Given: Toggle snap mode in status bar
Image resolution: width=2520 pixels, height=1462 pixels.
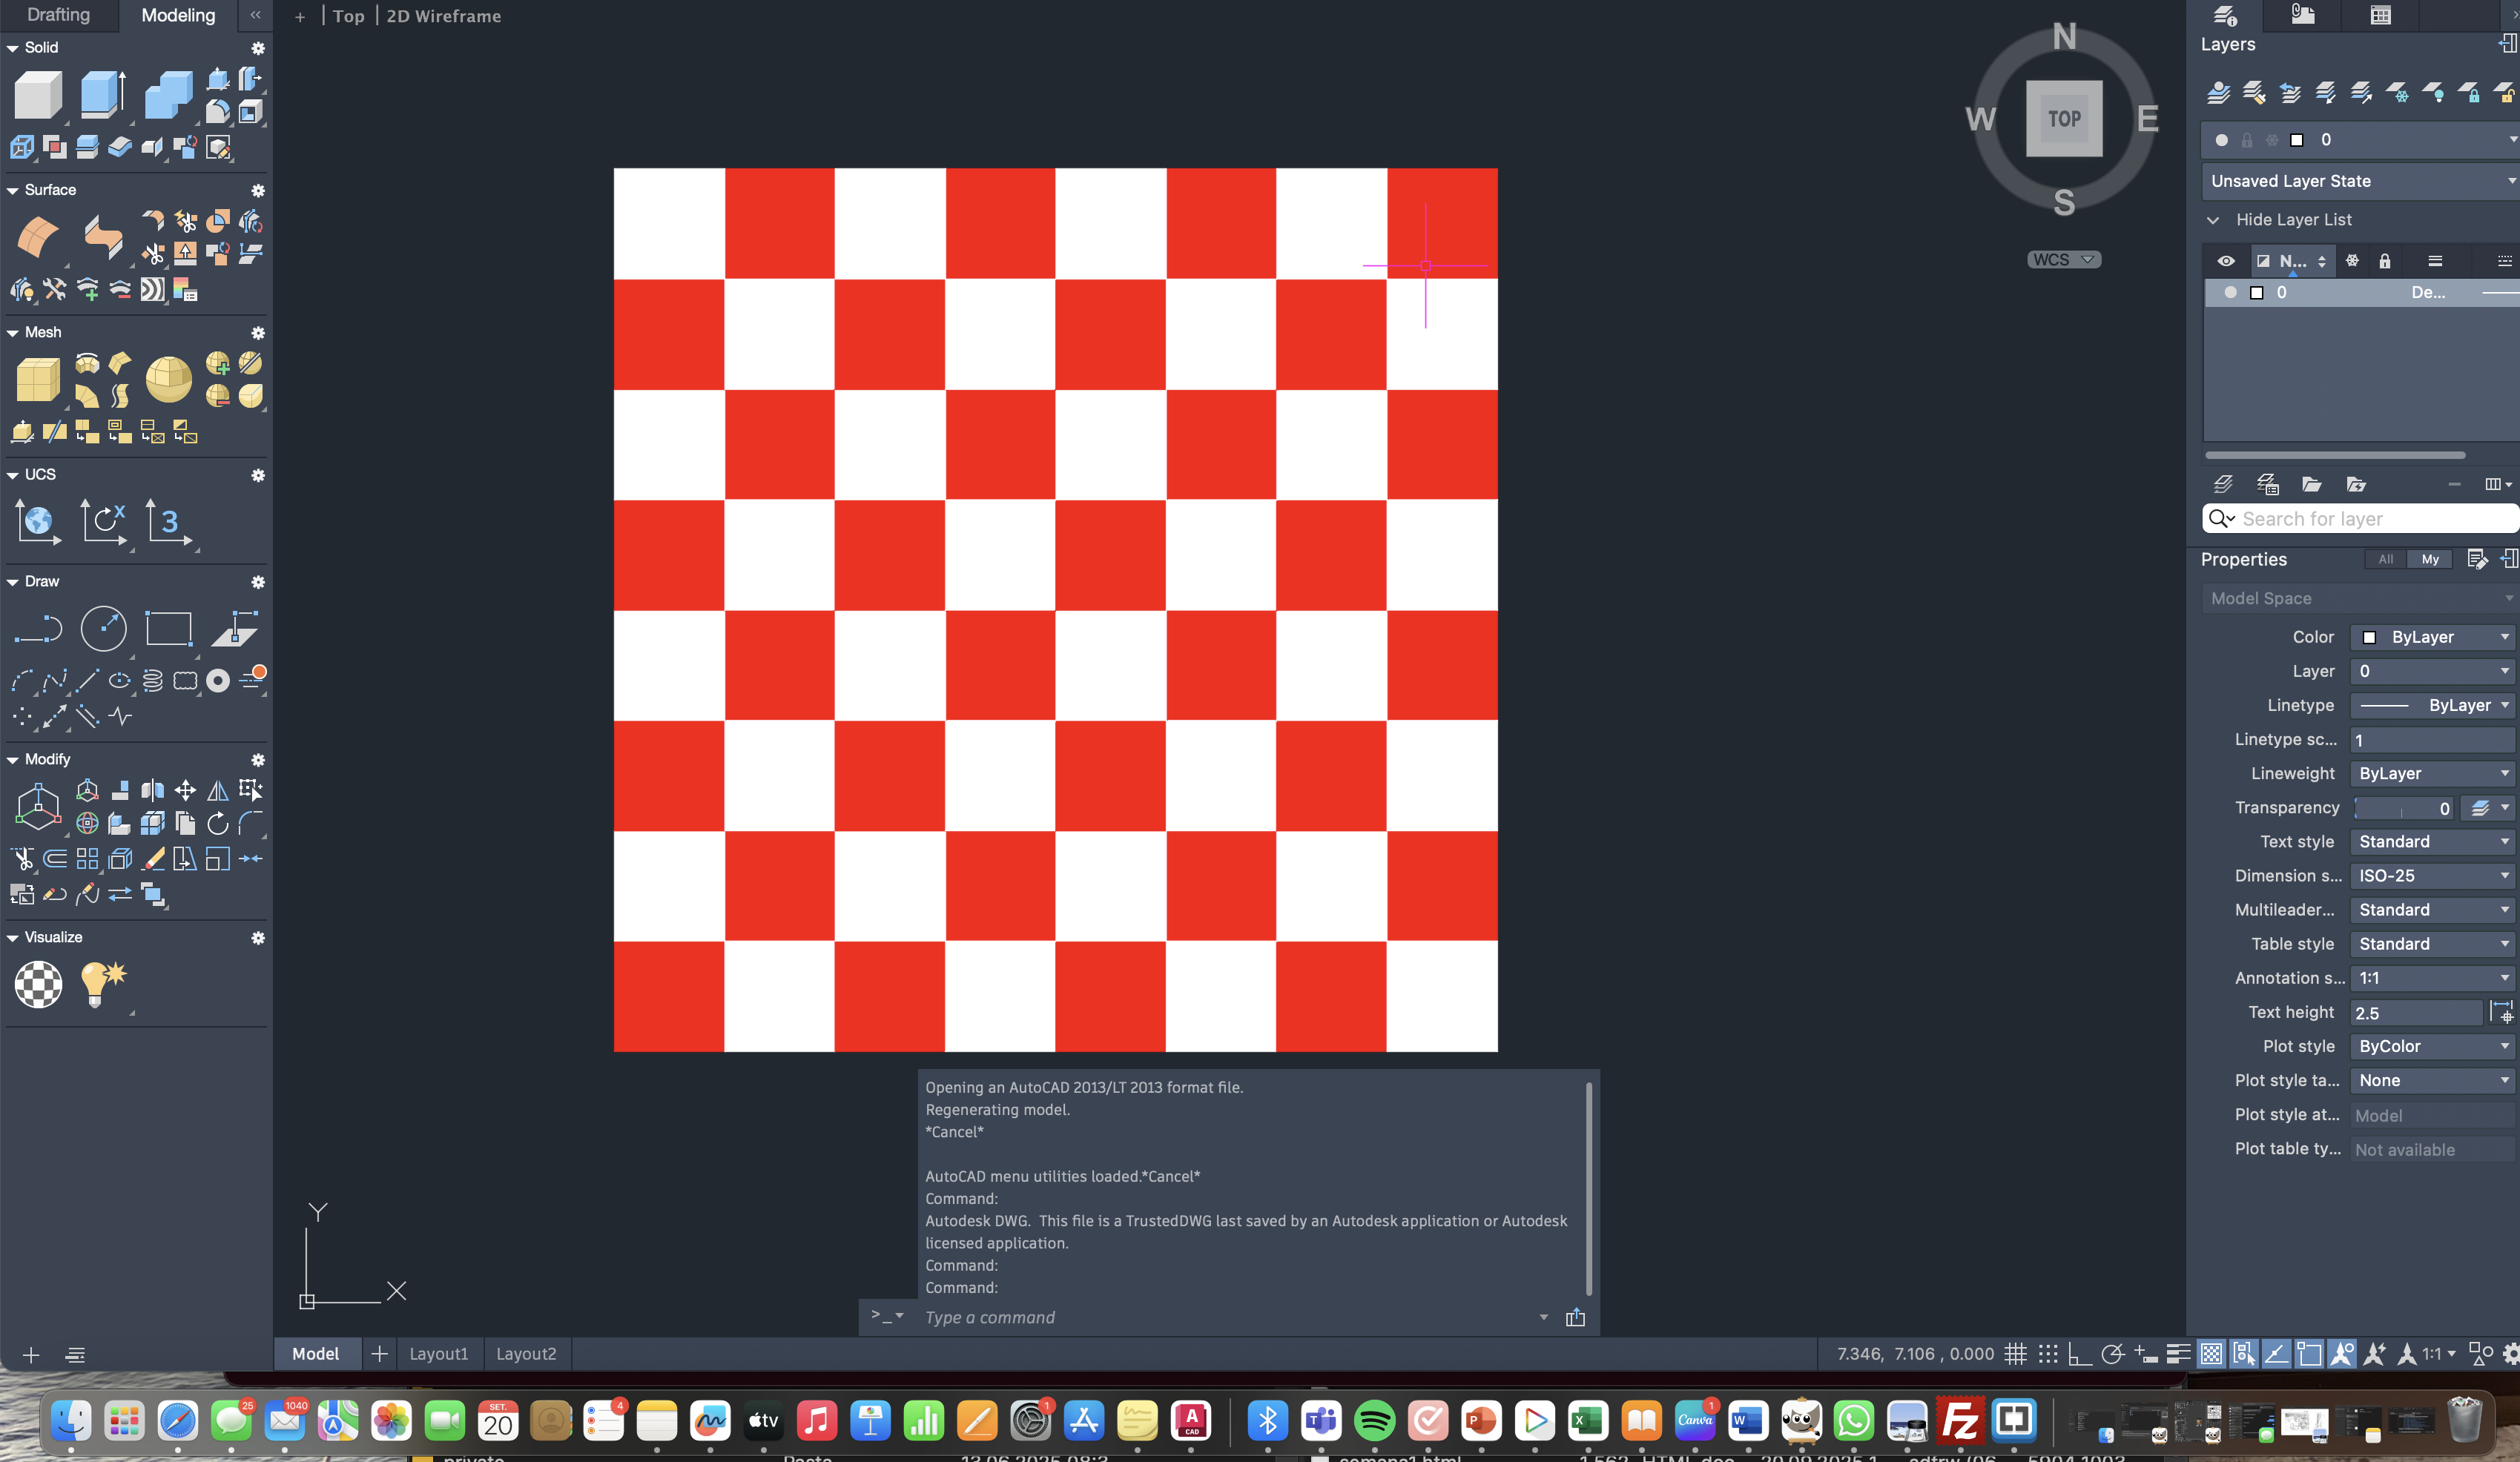Looking at the screenshot, I should click(x=2048, y=1354).
